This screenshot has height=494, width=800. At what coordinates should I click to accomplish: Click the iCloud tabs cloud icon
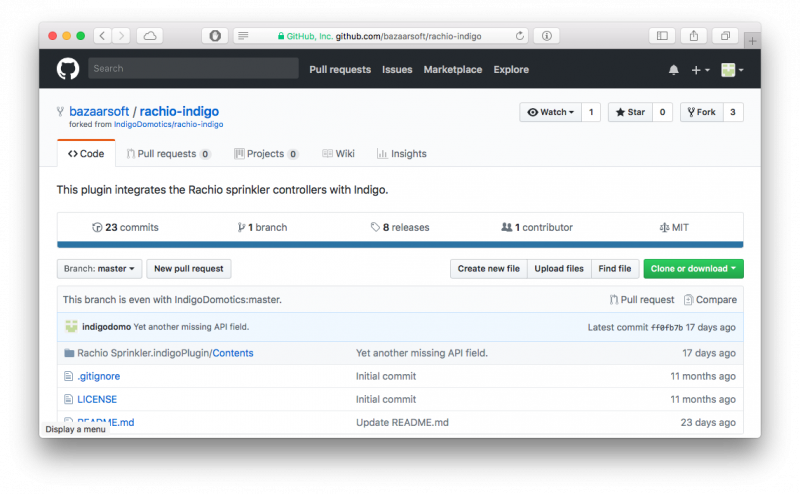[149, 36]
